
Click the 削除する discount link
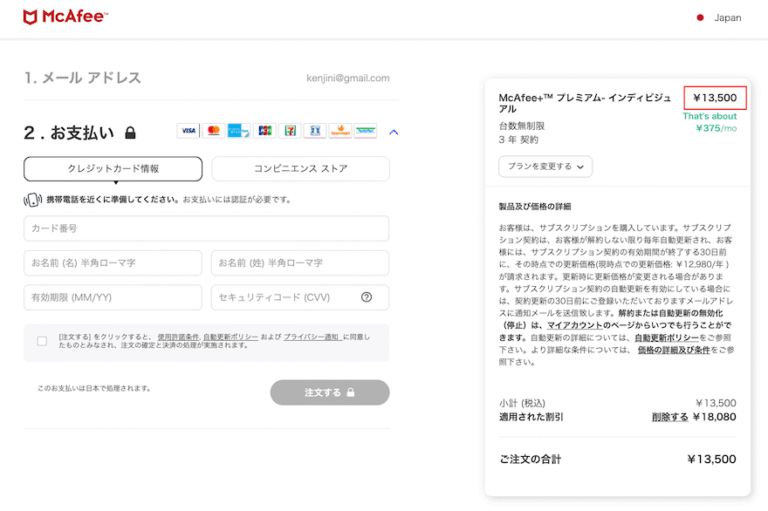pos(670,417)
